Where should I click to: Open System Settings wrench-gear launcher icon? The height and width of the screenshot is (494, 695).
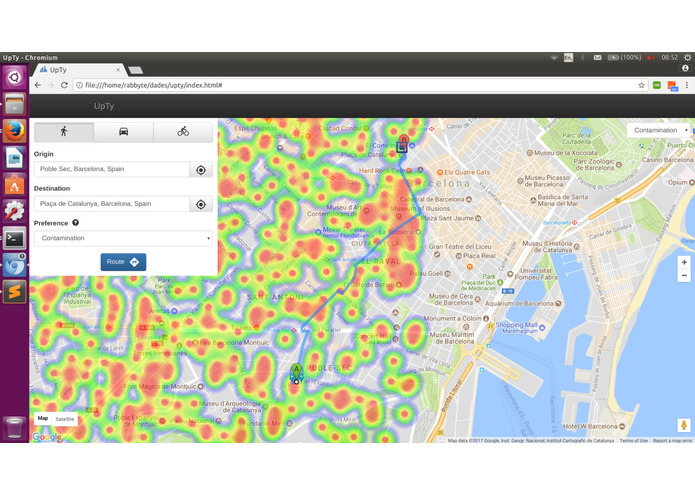pyautogui.click(x=14, y=212)
